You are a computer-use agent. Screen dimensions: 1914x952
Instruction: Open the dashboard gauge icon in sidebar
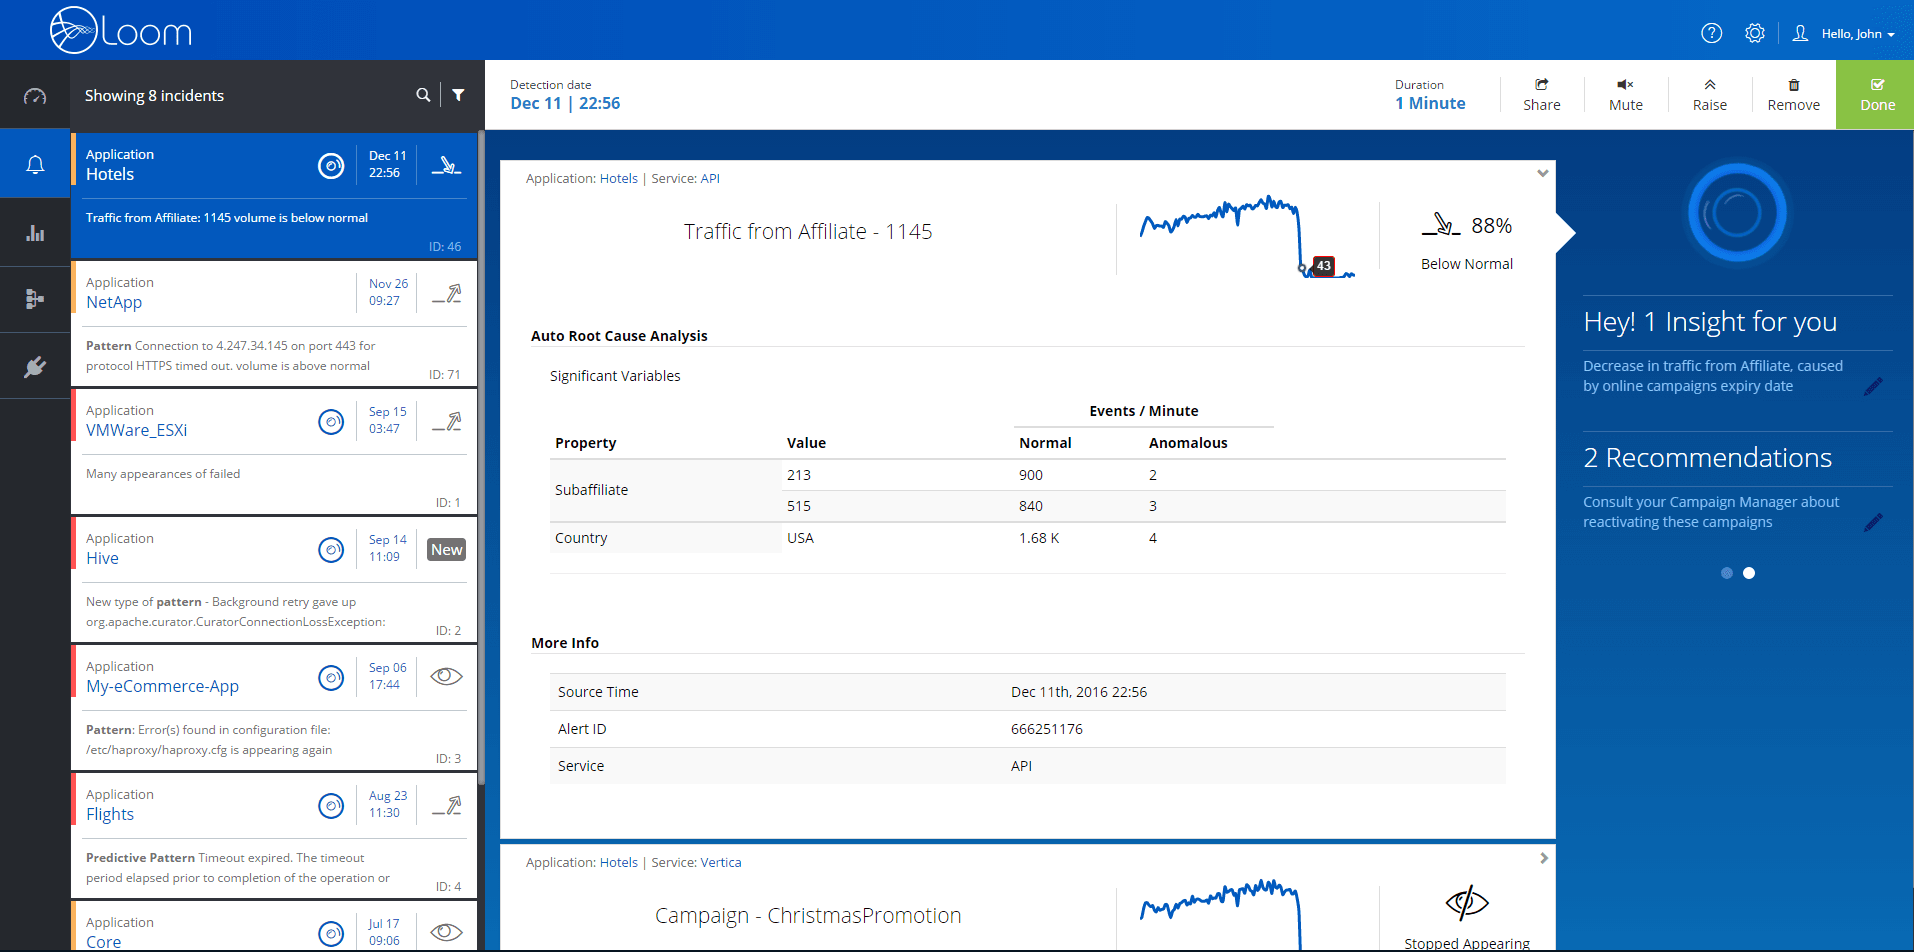click(x=35, y=96)
